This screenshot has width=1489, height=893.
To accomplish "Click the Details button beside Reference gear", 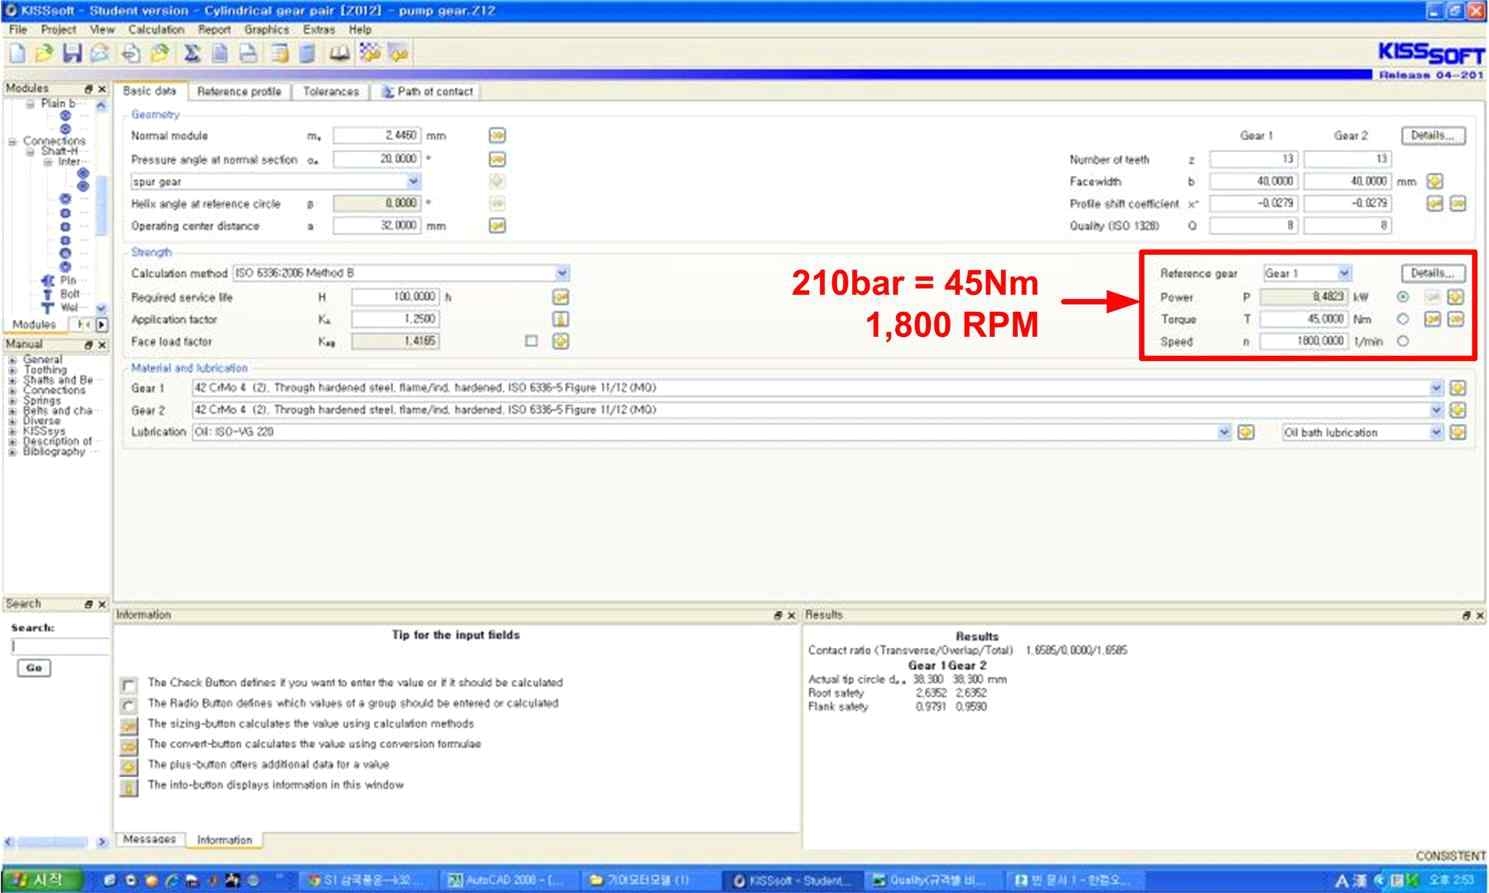I will 1433,273.
